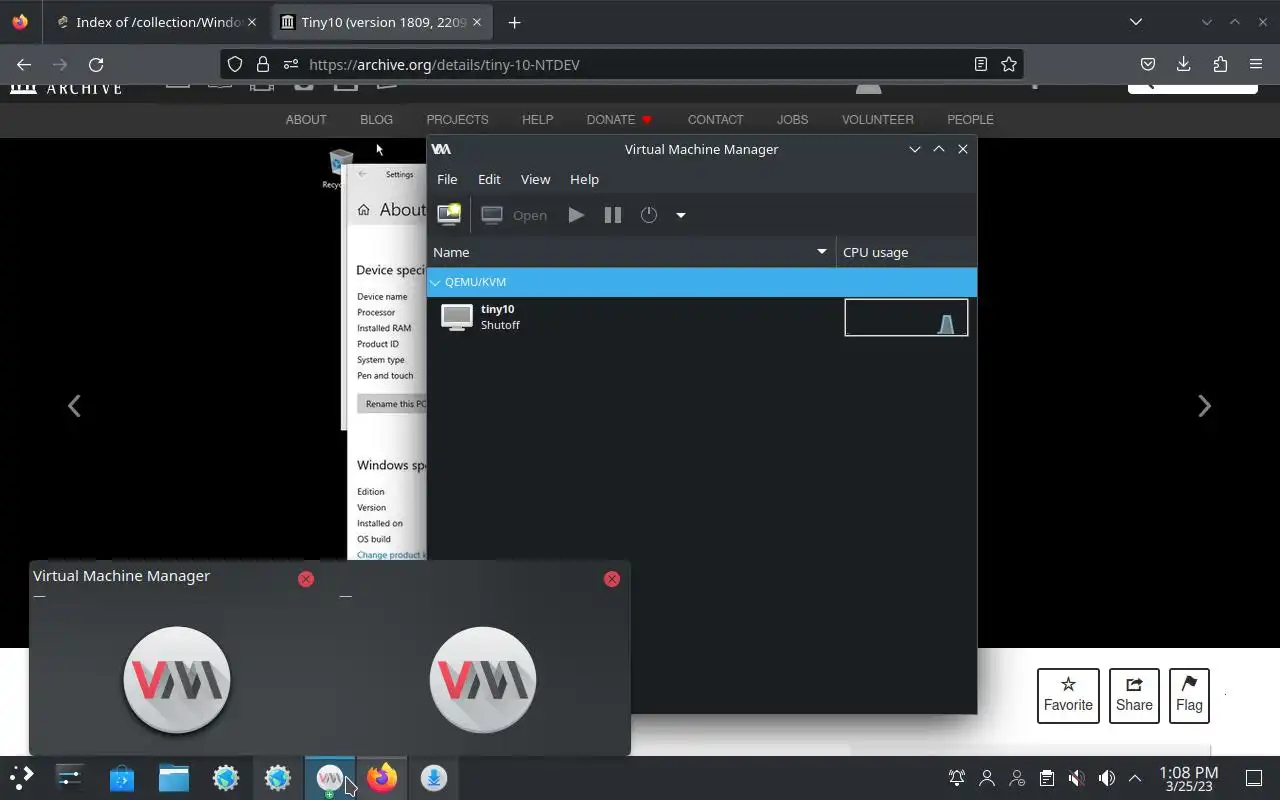Close the first Virtual Machine Manager preview
This screenshot has height=800, width=1280.
[x=306, y=579]
